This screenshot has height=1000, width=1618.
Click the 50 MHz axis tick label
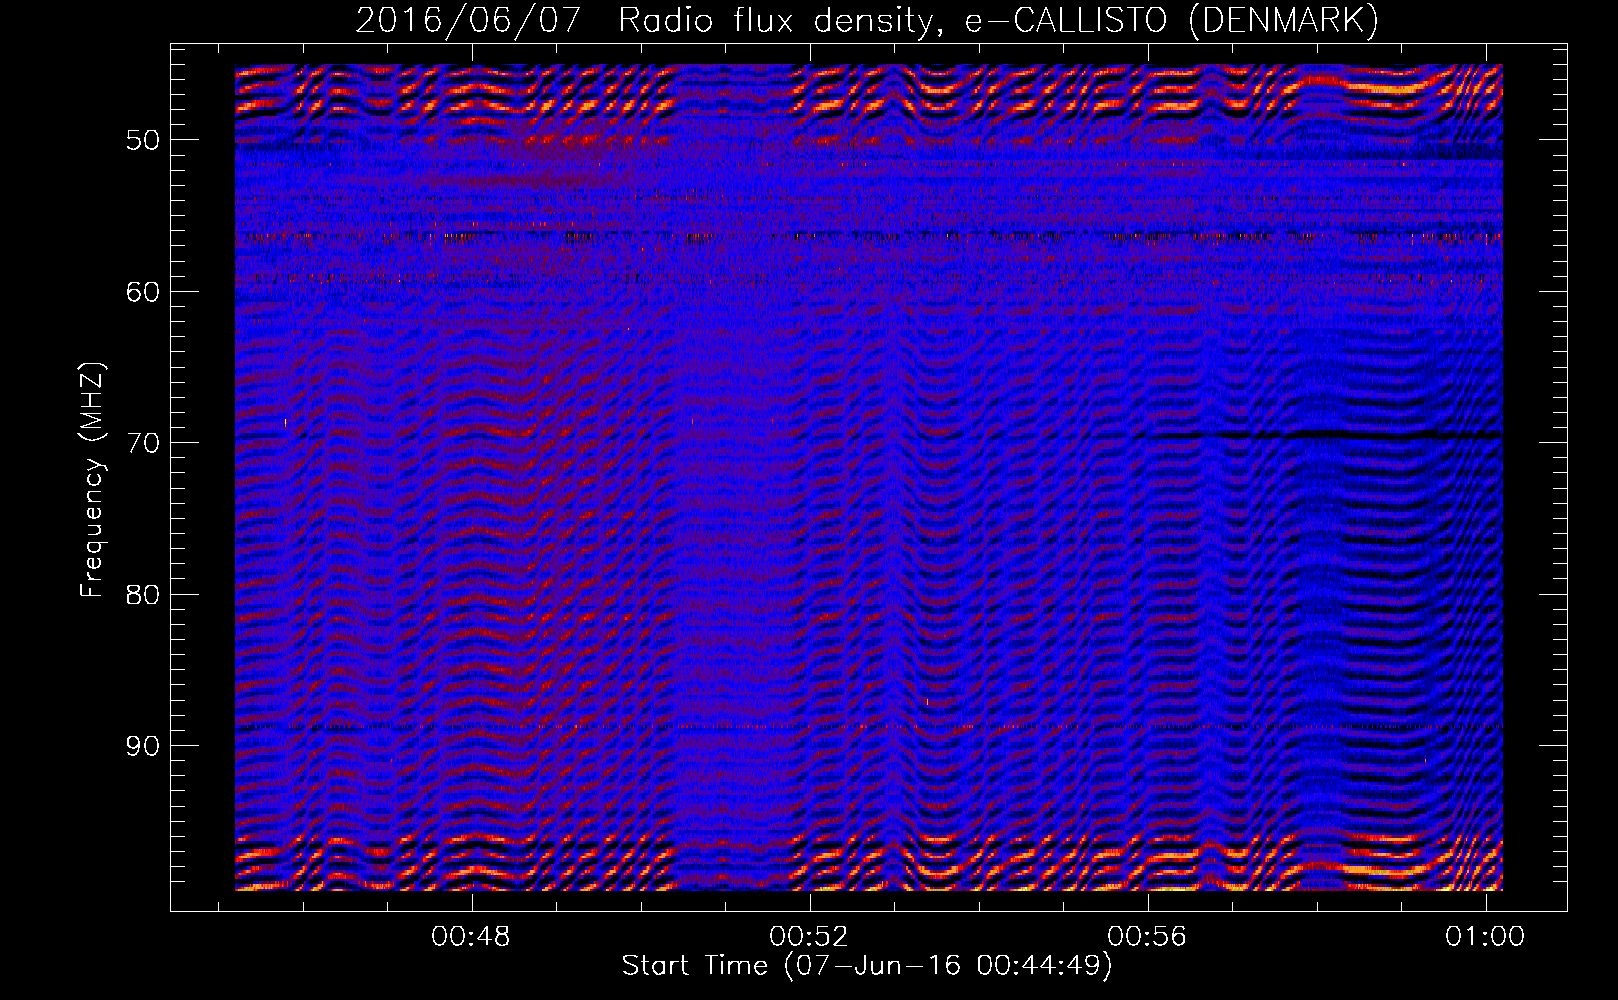142,140
